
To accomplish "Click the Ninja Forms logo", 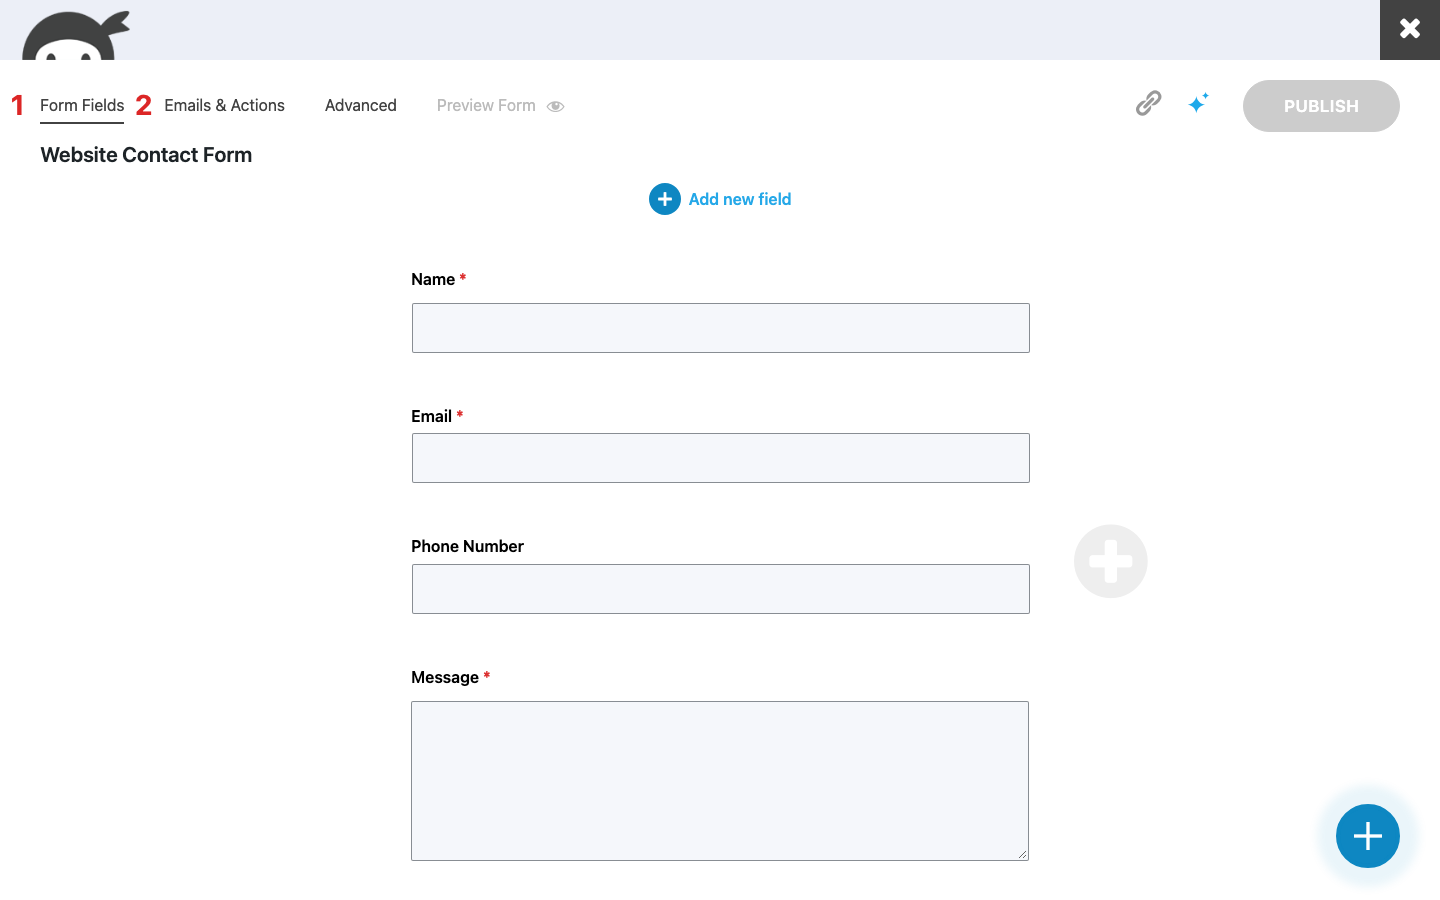I will 76,36.
